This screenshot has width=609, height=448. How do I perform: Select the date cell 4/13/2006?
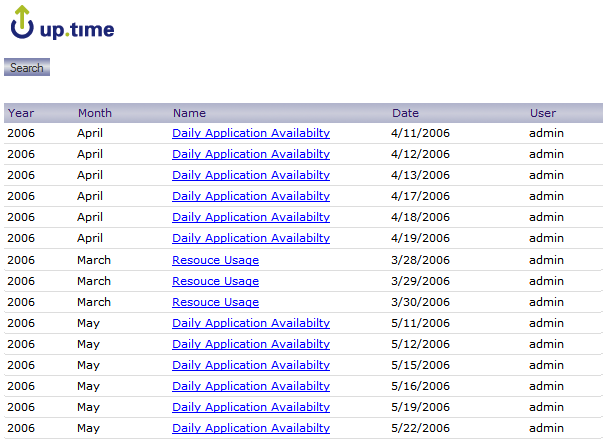tap(420, 175)
